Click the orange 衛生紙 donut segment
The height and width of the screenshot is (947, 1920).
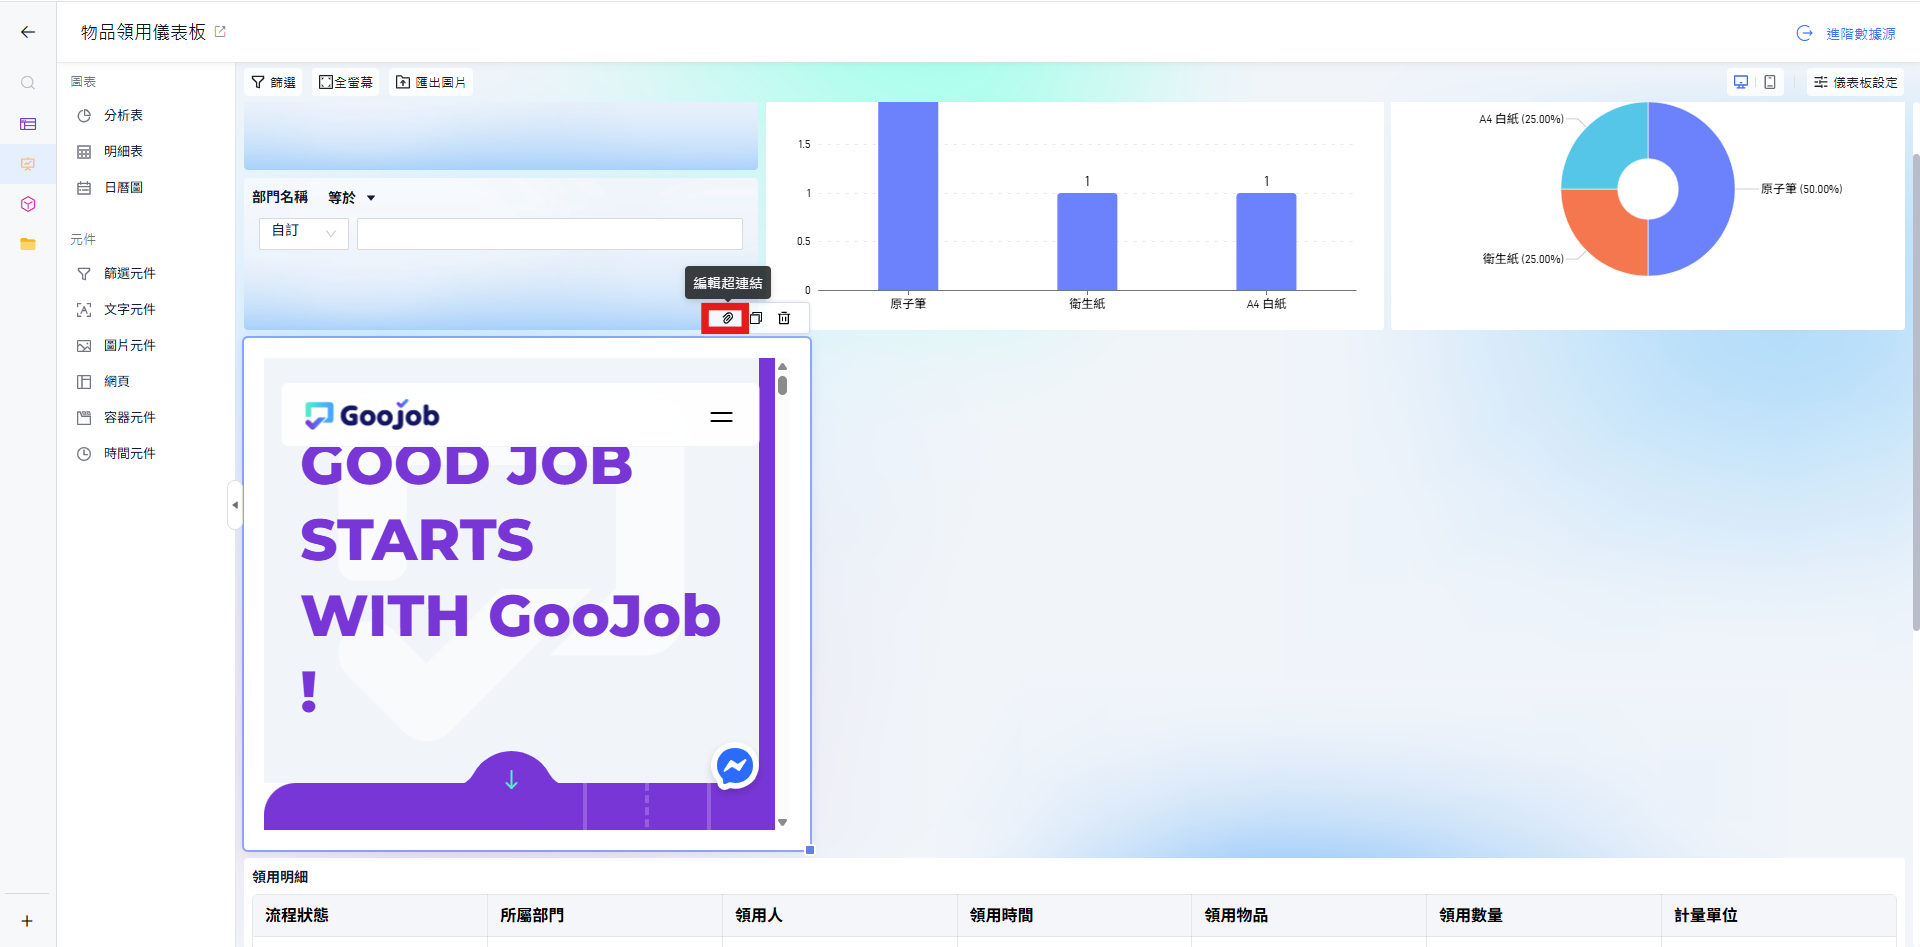coord(1604,232)
